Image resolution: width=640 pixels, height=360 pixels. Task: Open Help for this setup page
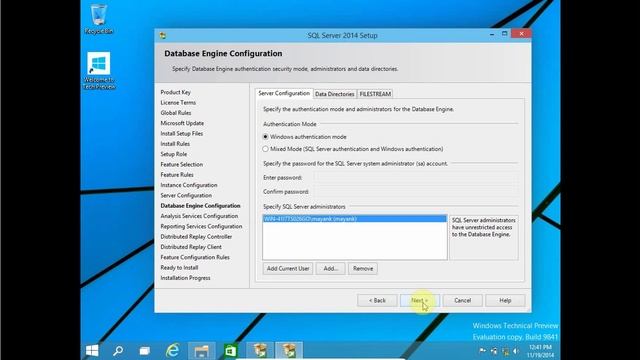click(505, 300)
